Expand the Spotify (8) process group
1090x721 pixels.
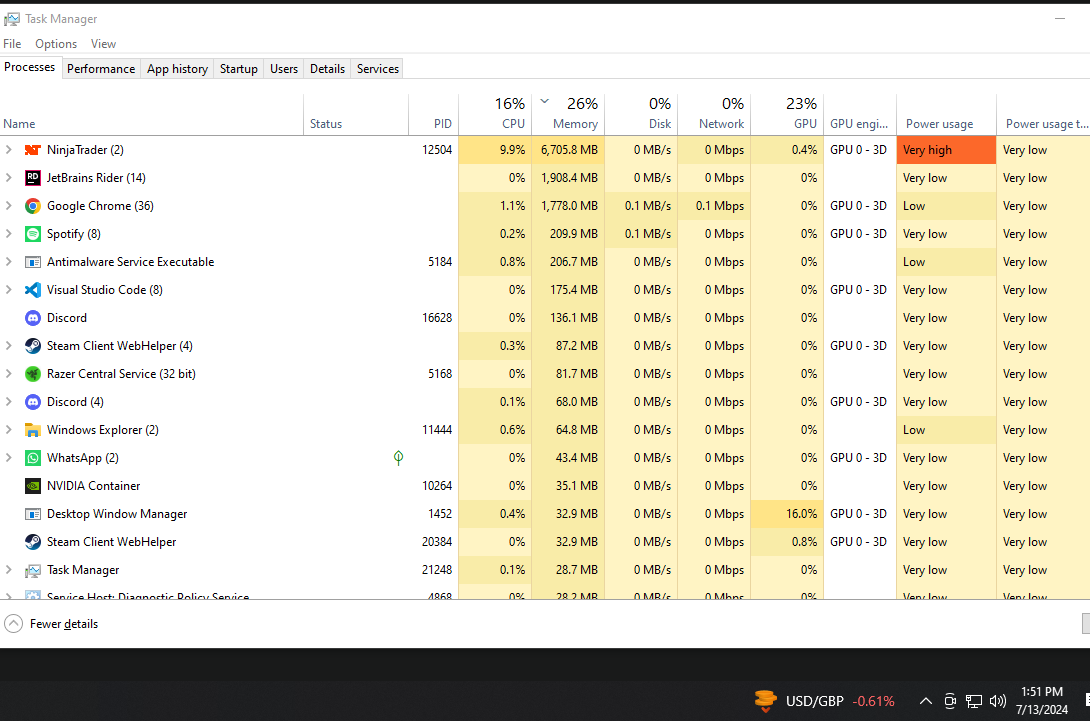9,234
